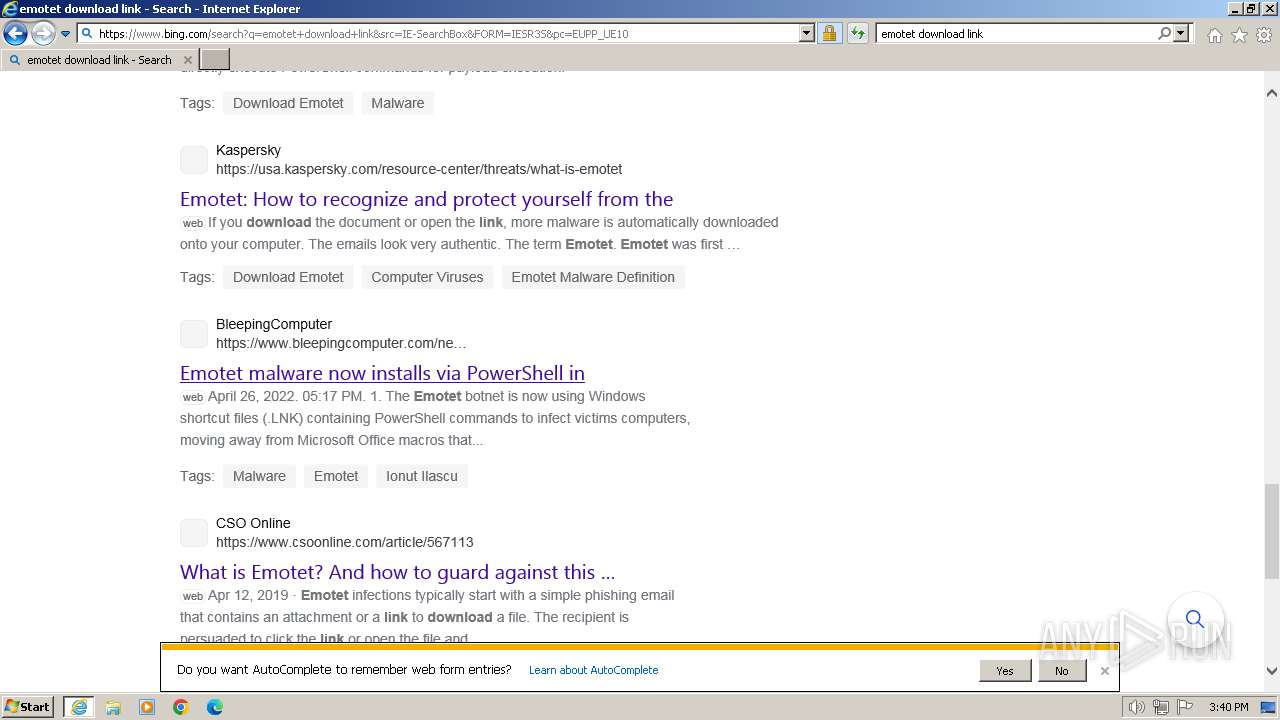
Task: Refresh the page with the refresh icon
Action: [858, 33]
